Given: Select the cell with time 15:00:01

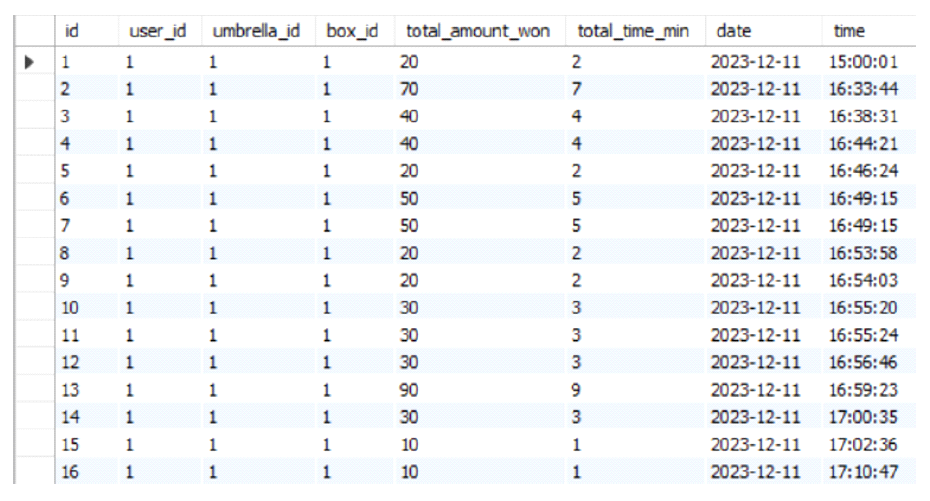Looking at the screenshot, I should (856, 61).
